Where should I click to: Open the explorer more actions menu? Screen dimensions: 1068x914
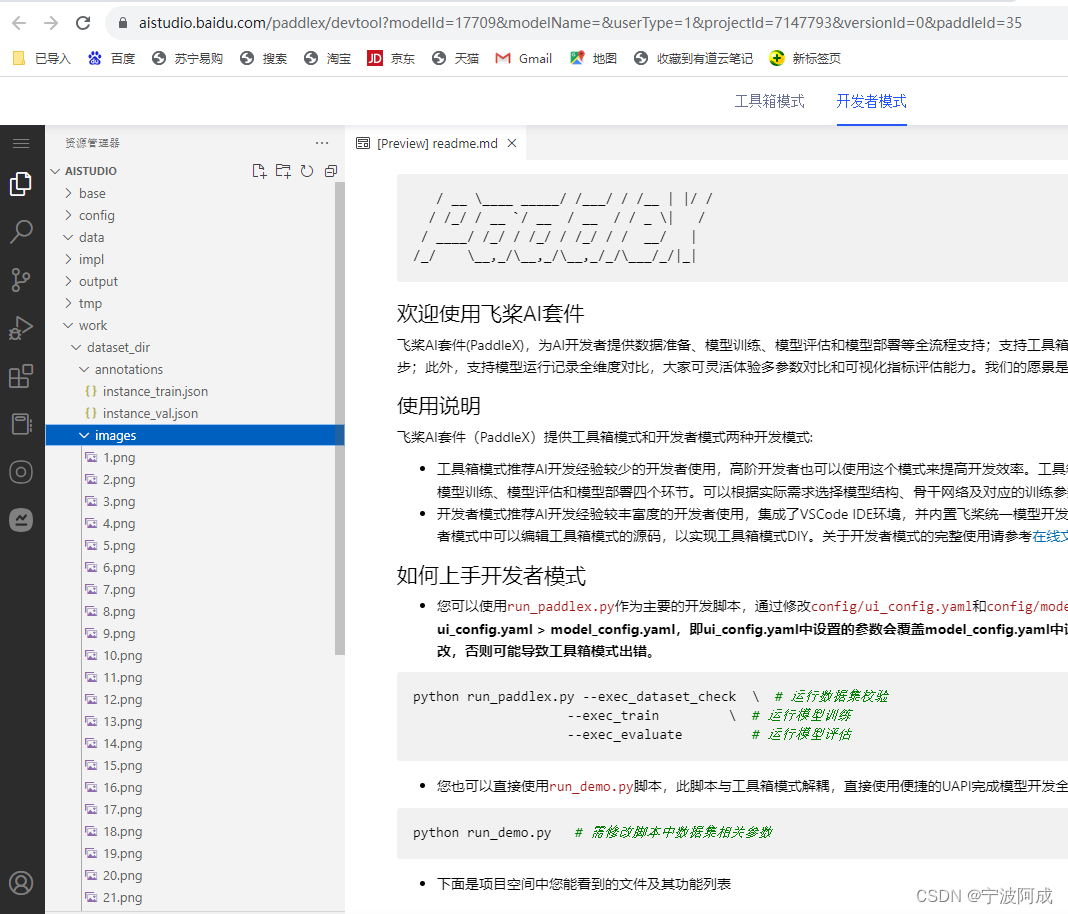[x=321, y=143]
